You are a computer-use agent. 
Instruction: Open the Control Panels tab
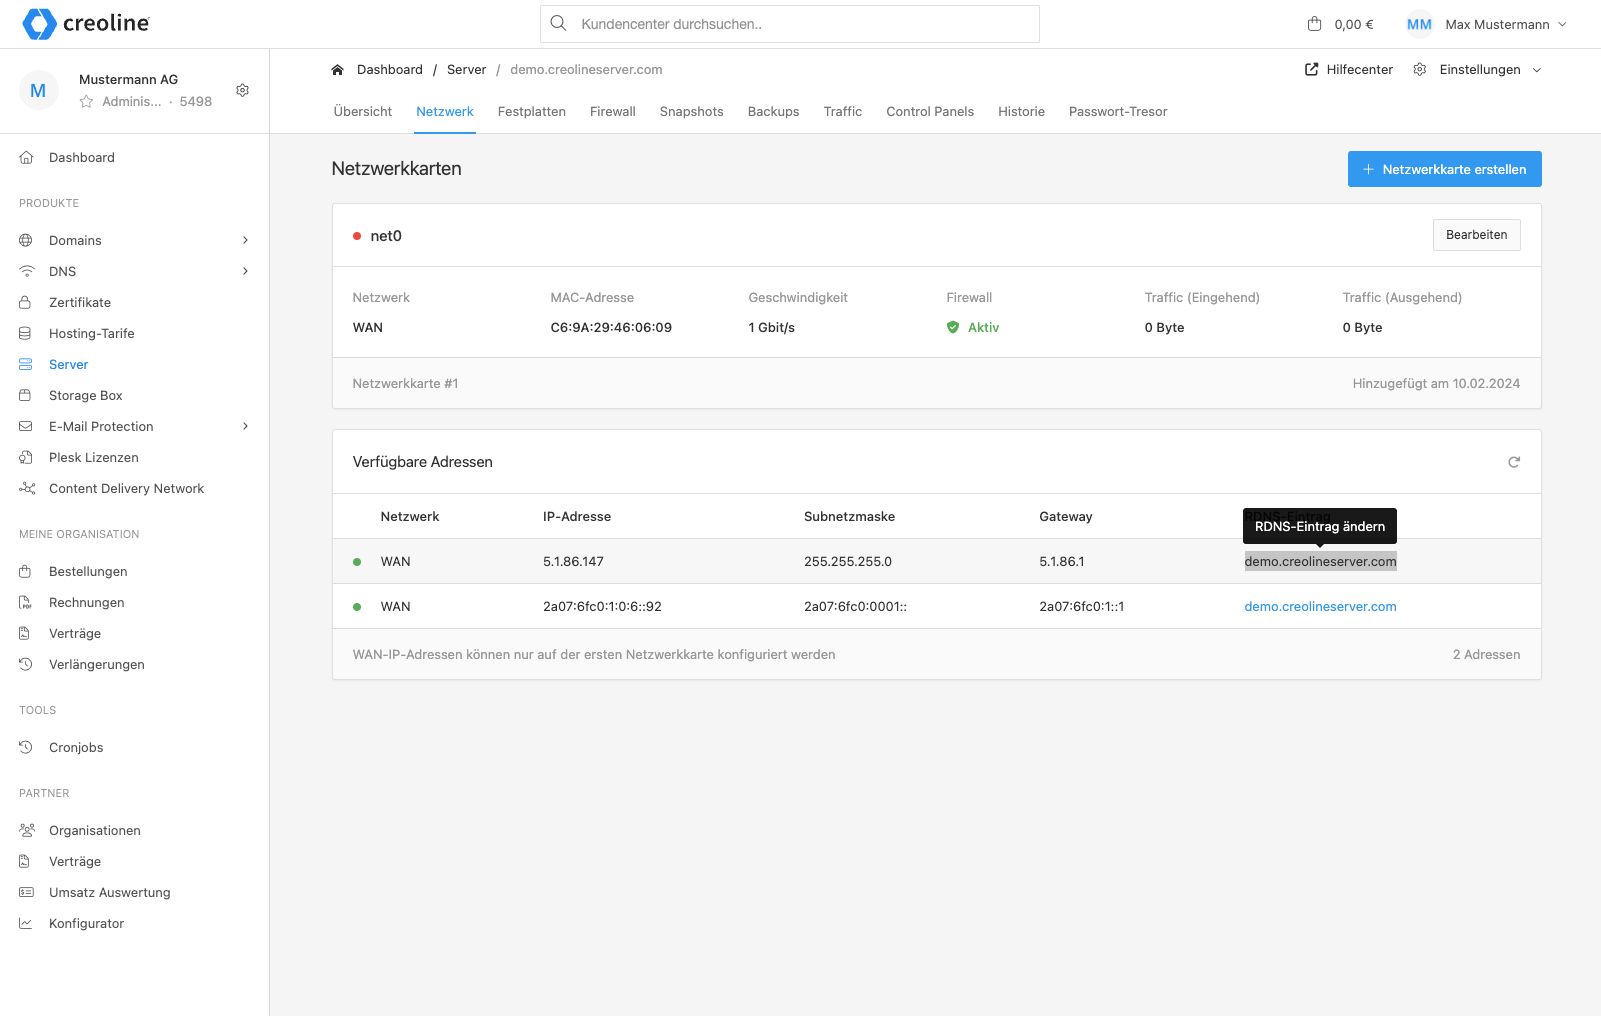(x=930, y=112)
